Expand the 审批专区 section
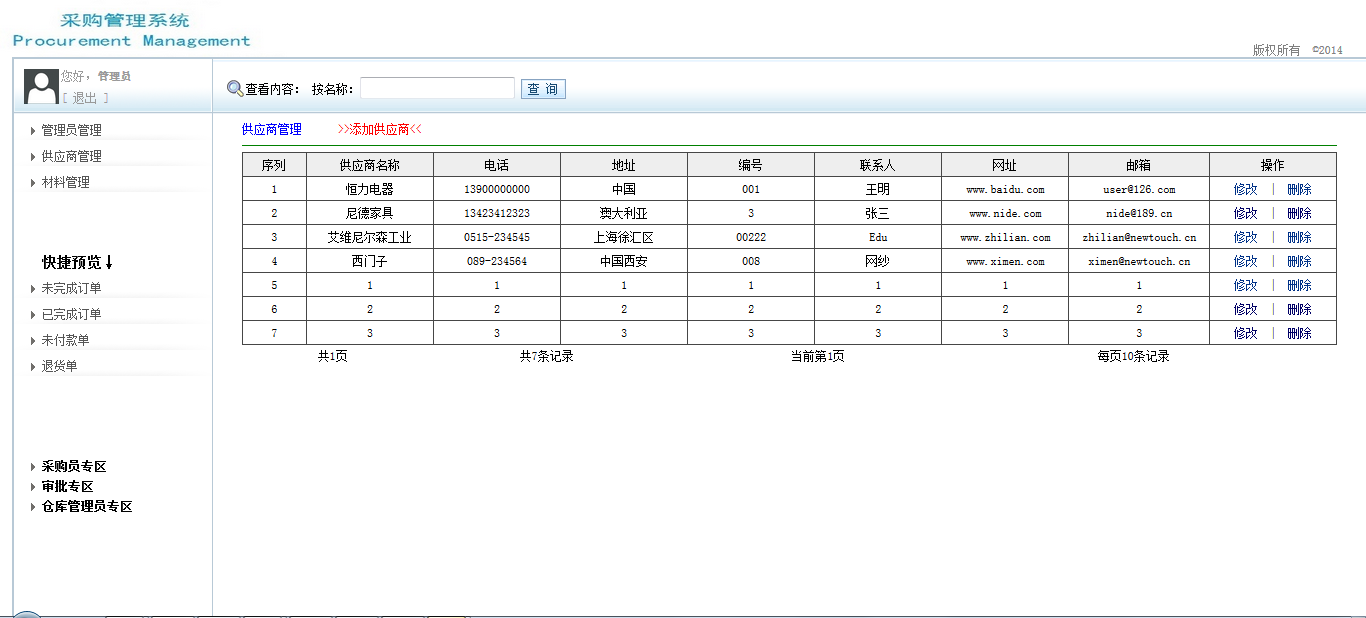Image resolution: width=1366 pixels, height=618 pixels. [x=67, y=486]
